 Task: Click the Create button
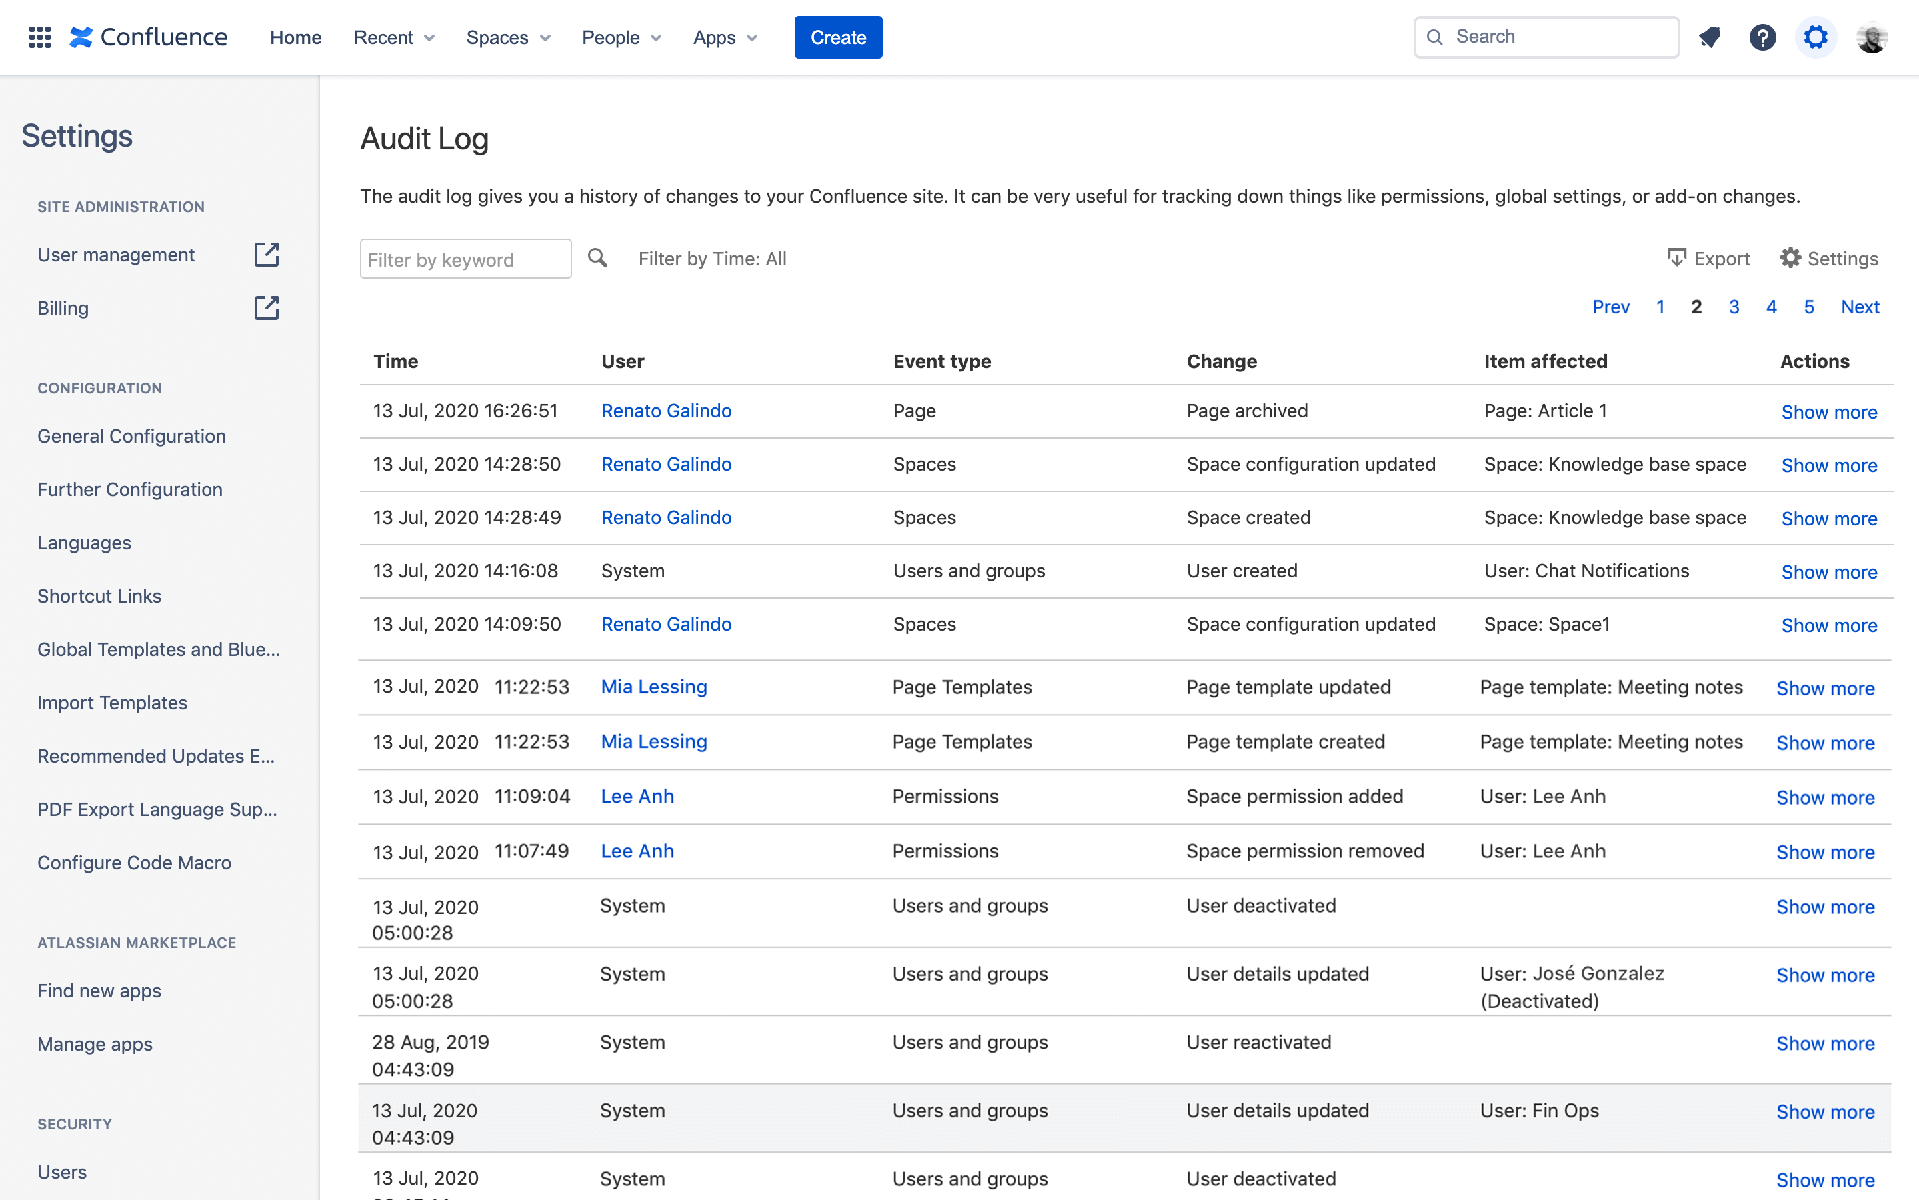click(838, 37)
